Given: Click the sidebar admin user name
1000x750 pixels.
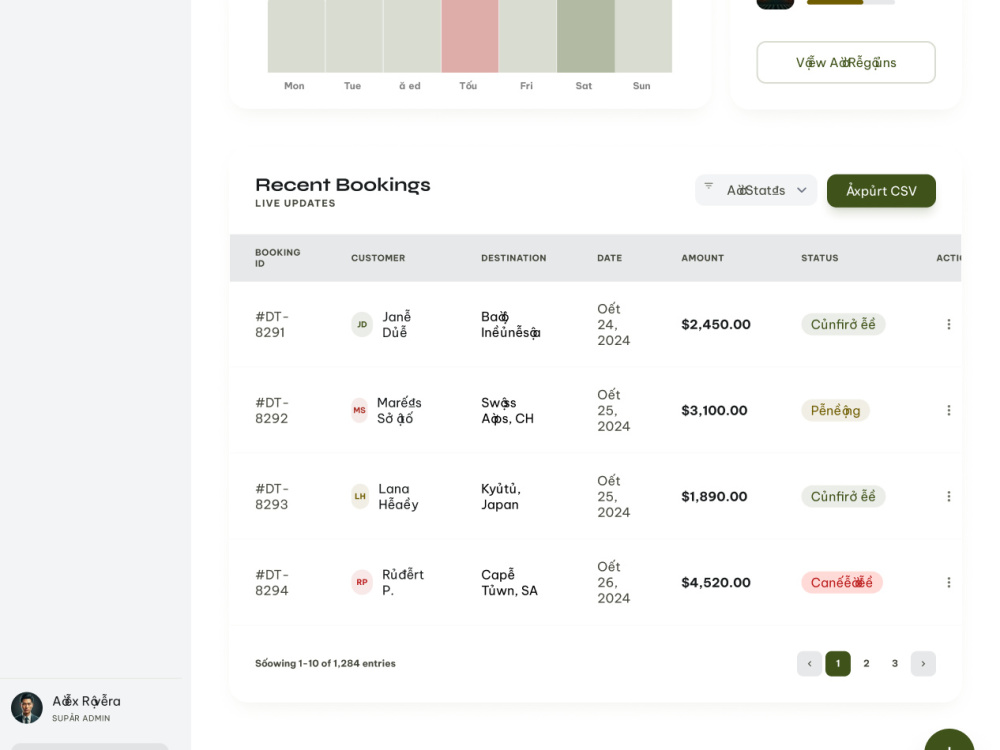Looking at the screenshot, I should point(86,701).
